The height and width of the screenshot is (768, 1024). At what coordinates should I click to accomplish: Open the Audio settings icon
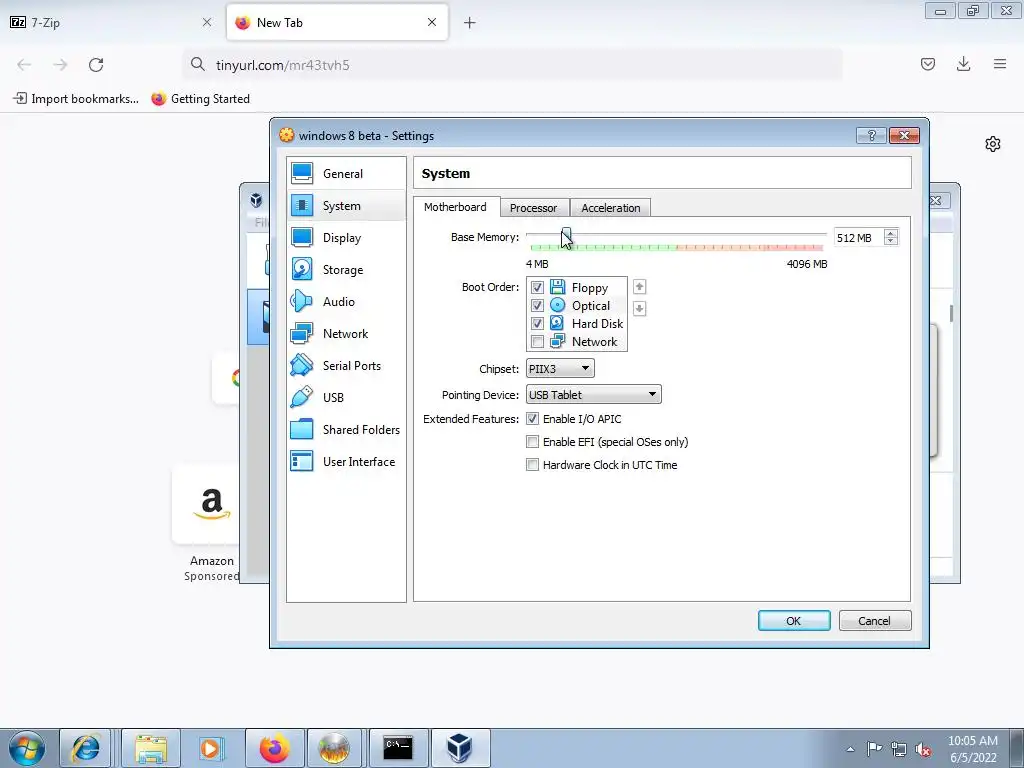click(302, 301)
